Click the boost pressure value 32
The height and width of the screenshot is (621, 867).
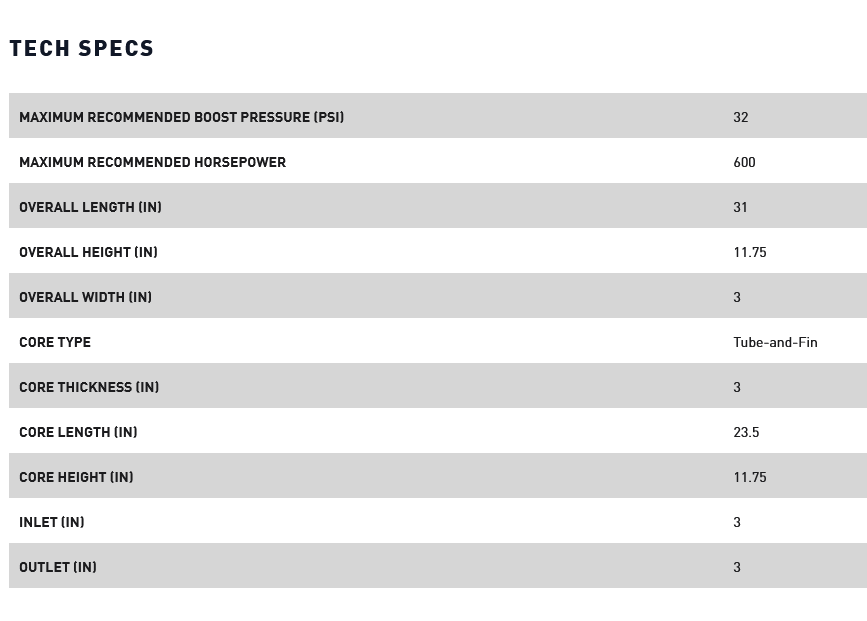click(740, 117)
